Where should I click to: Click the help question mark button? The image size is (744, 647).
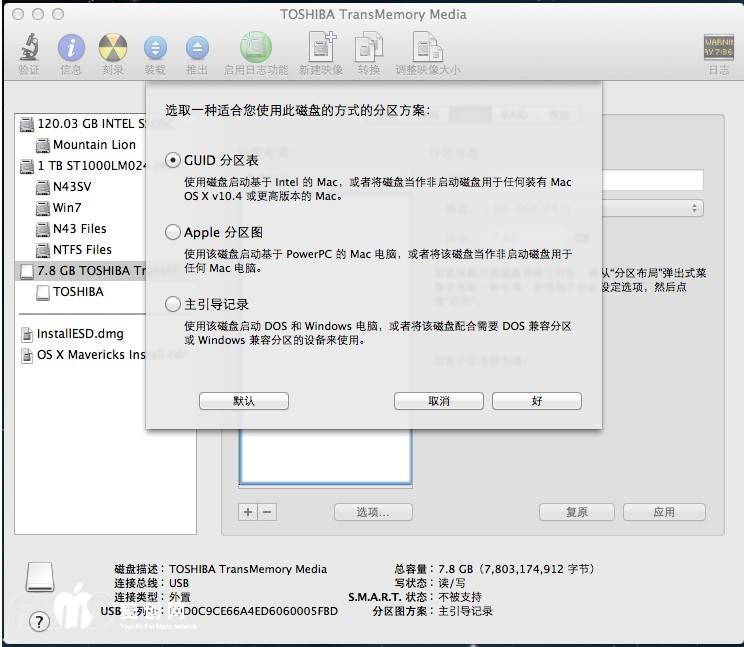pos(39,622)
